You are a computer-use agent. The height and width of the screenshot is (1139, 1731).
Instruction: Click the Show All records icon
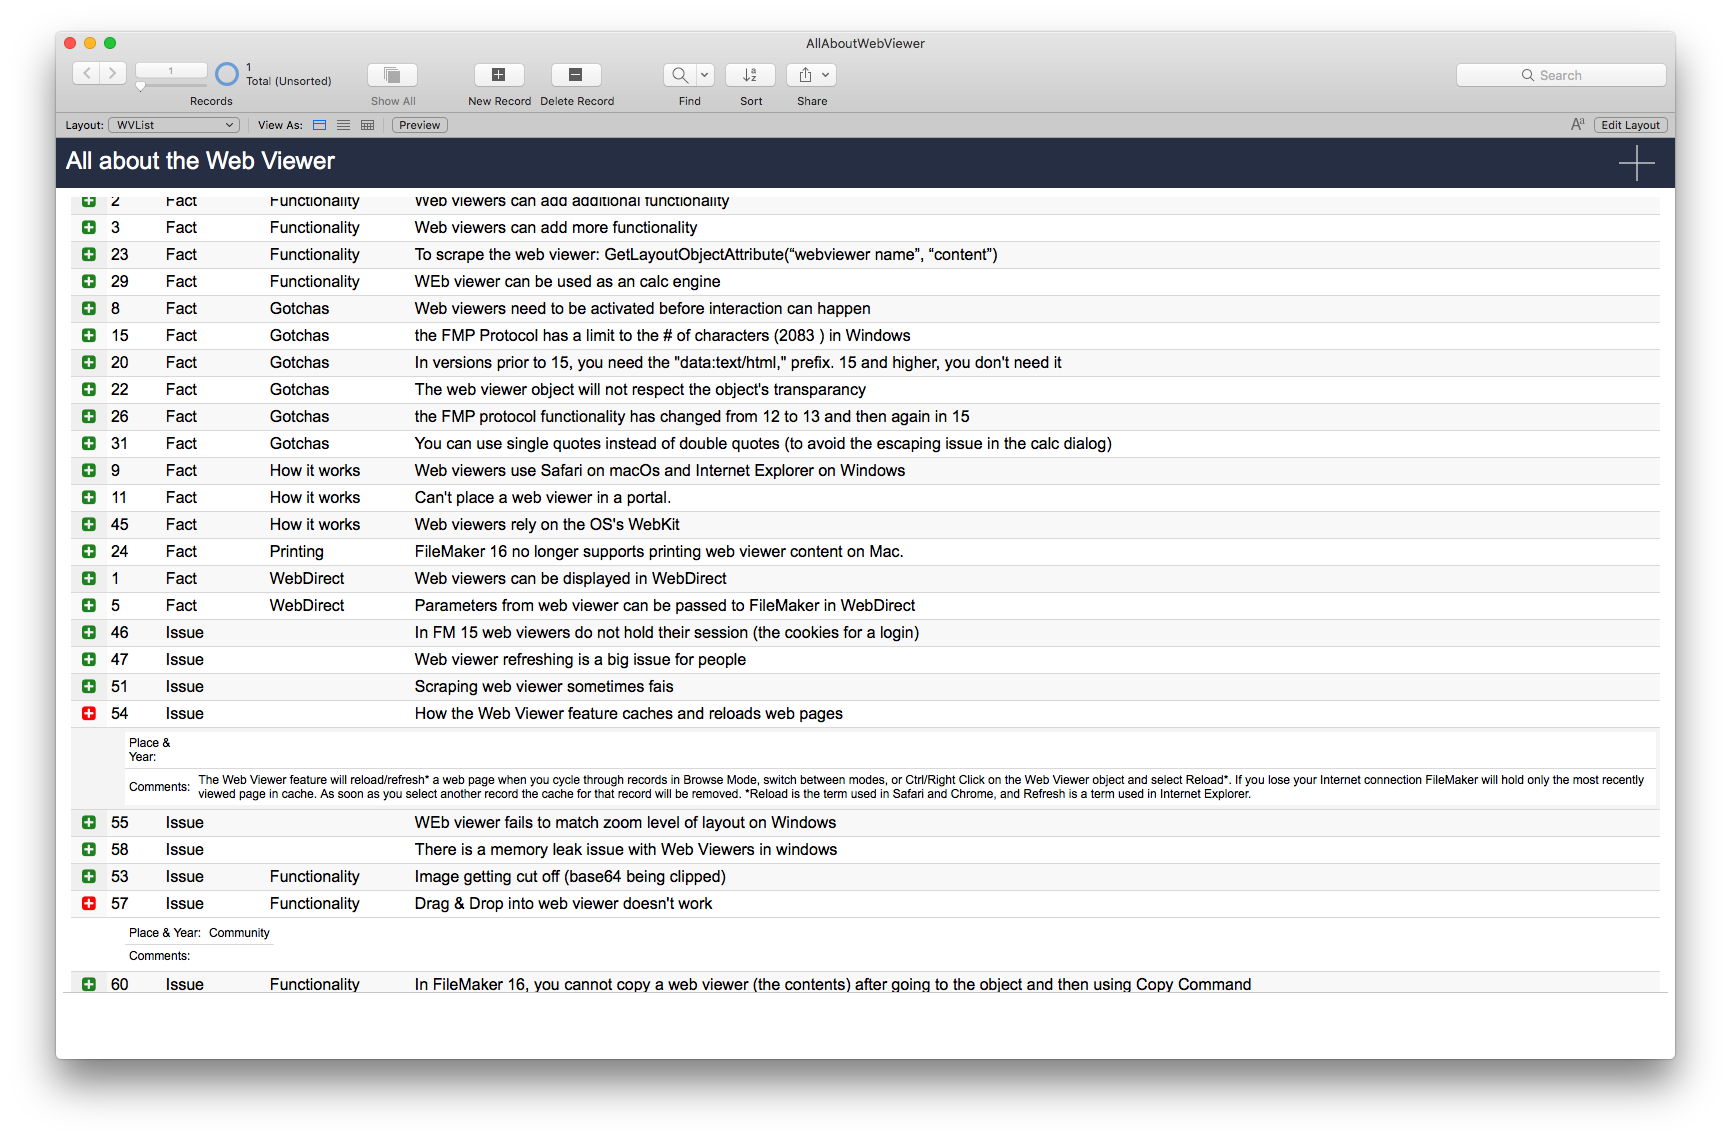[x=392, y=75]
